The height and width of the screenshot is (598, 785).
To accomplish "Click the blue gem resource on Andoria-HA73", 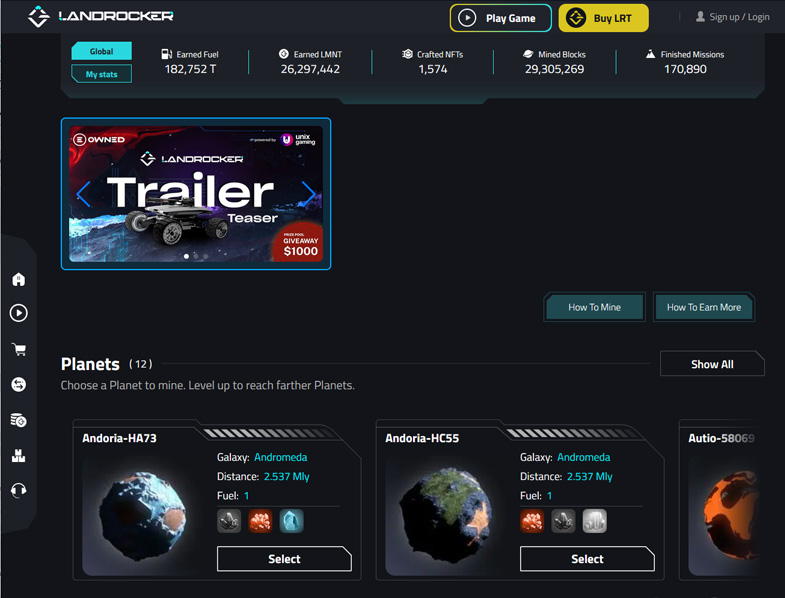I will point(291,521).
